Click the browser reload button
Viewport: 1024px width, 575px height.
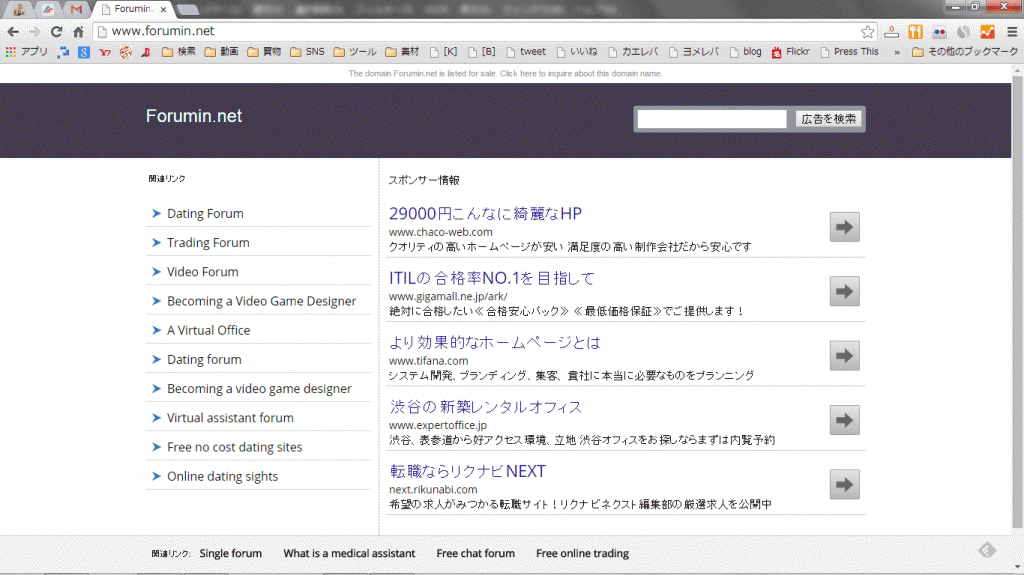[x=56, y=31]
